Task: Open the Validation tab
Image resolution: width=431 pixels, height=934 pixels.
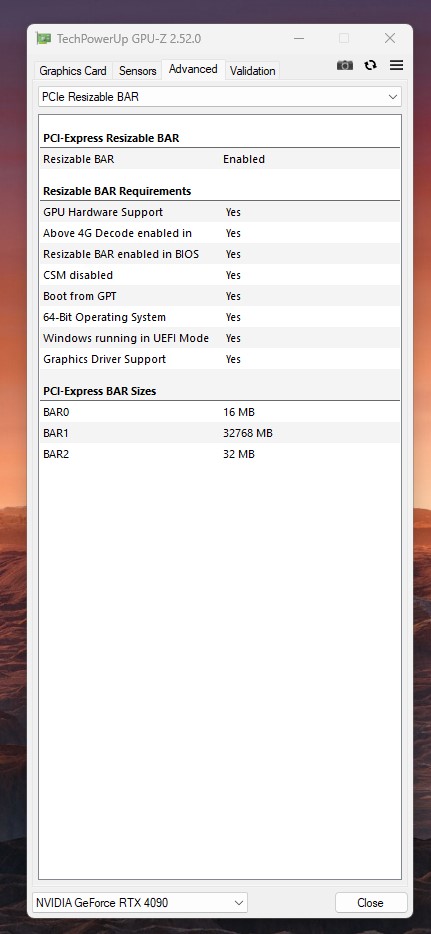Action: (252, 71)
